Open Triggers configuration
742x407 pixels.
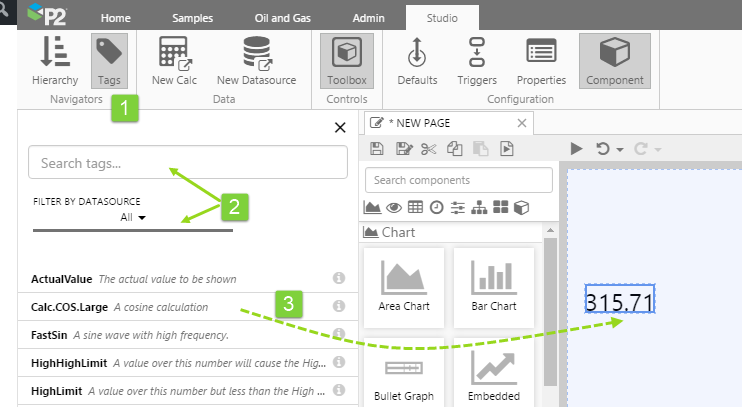click(x=477, y=61)
